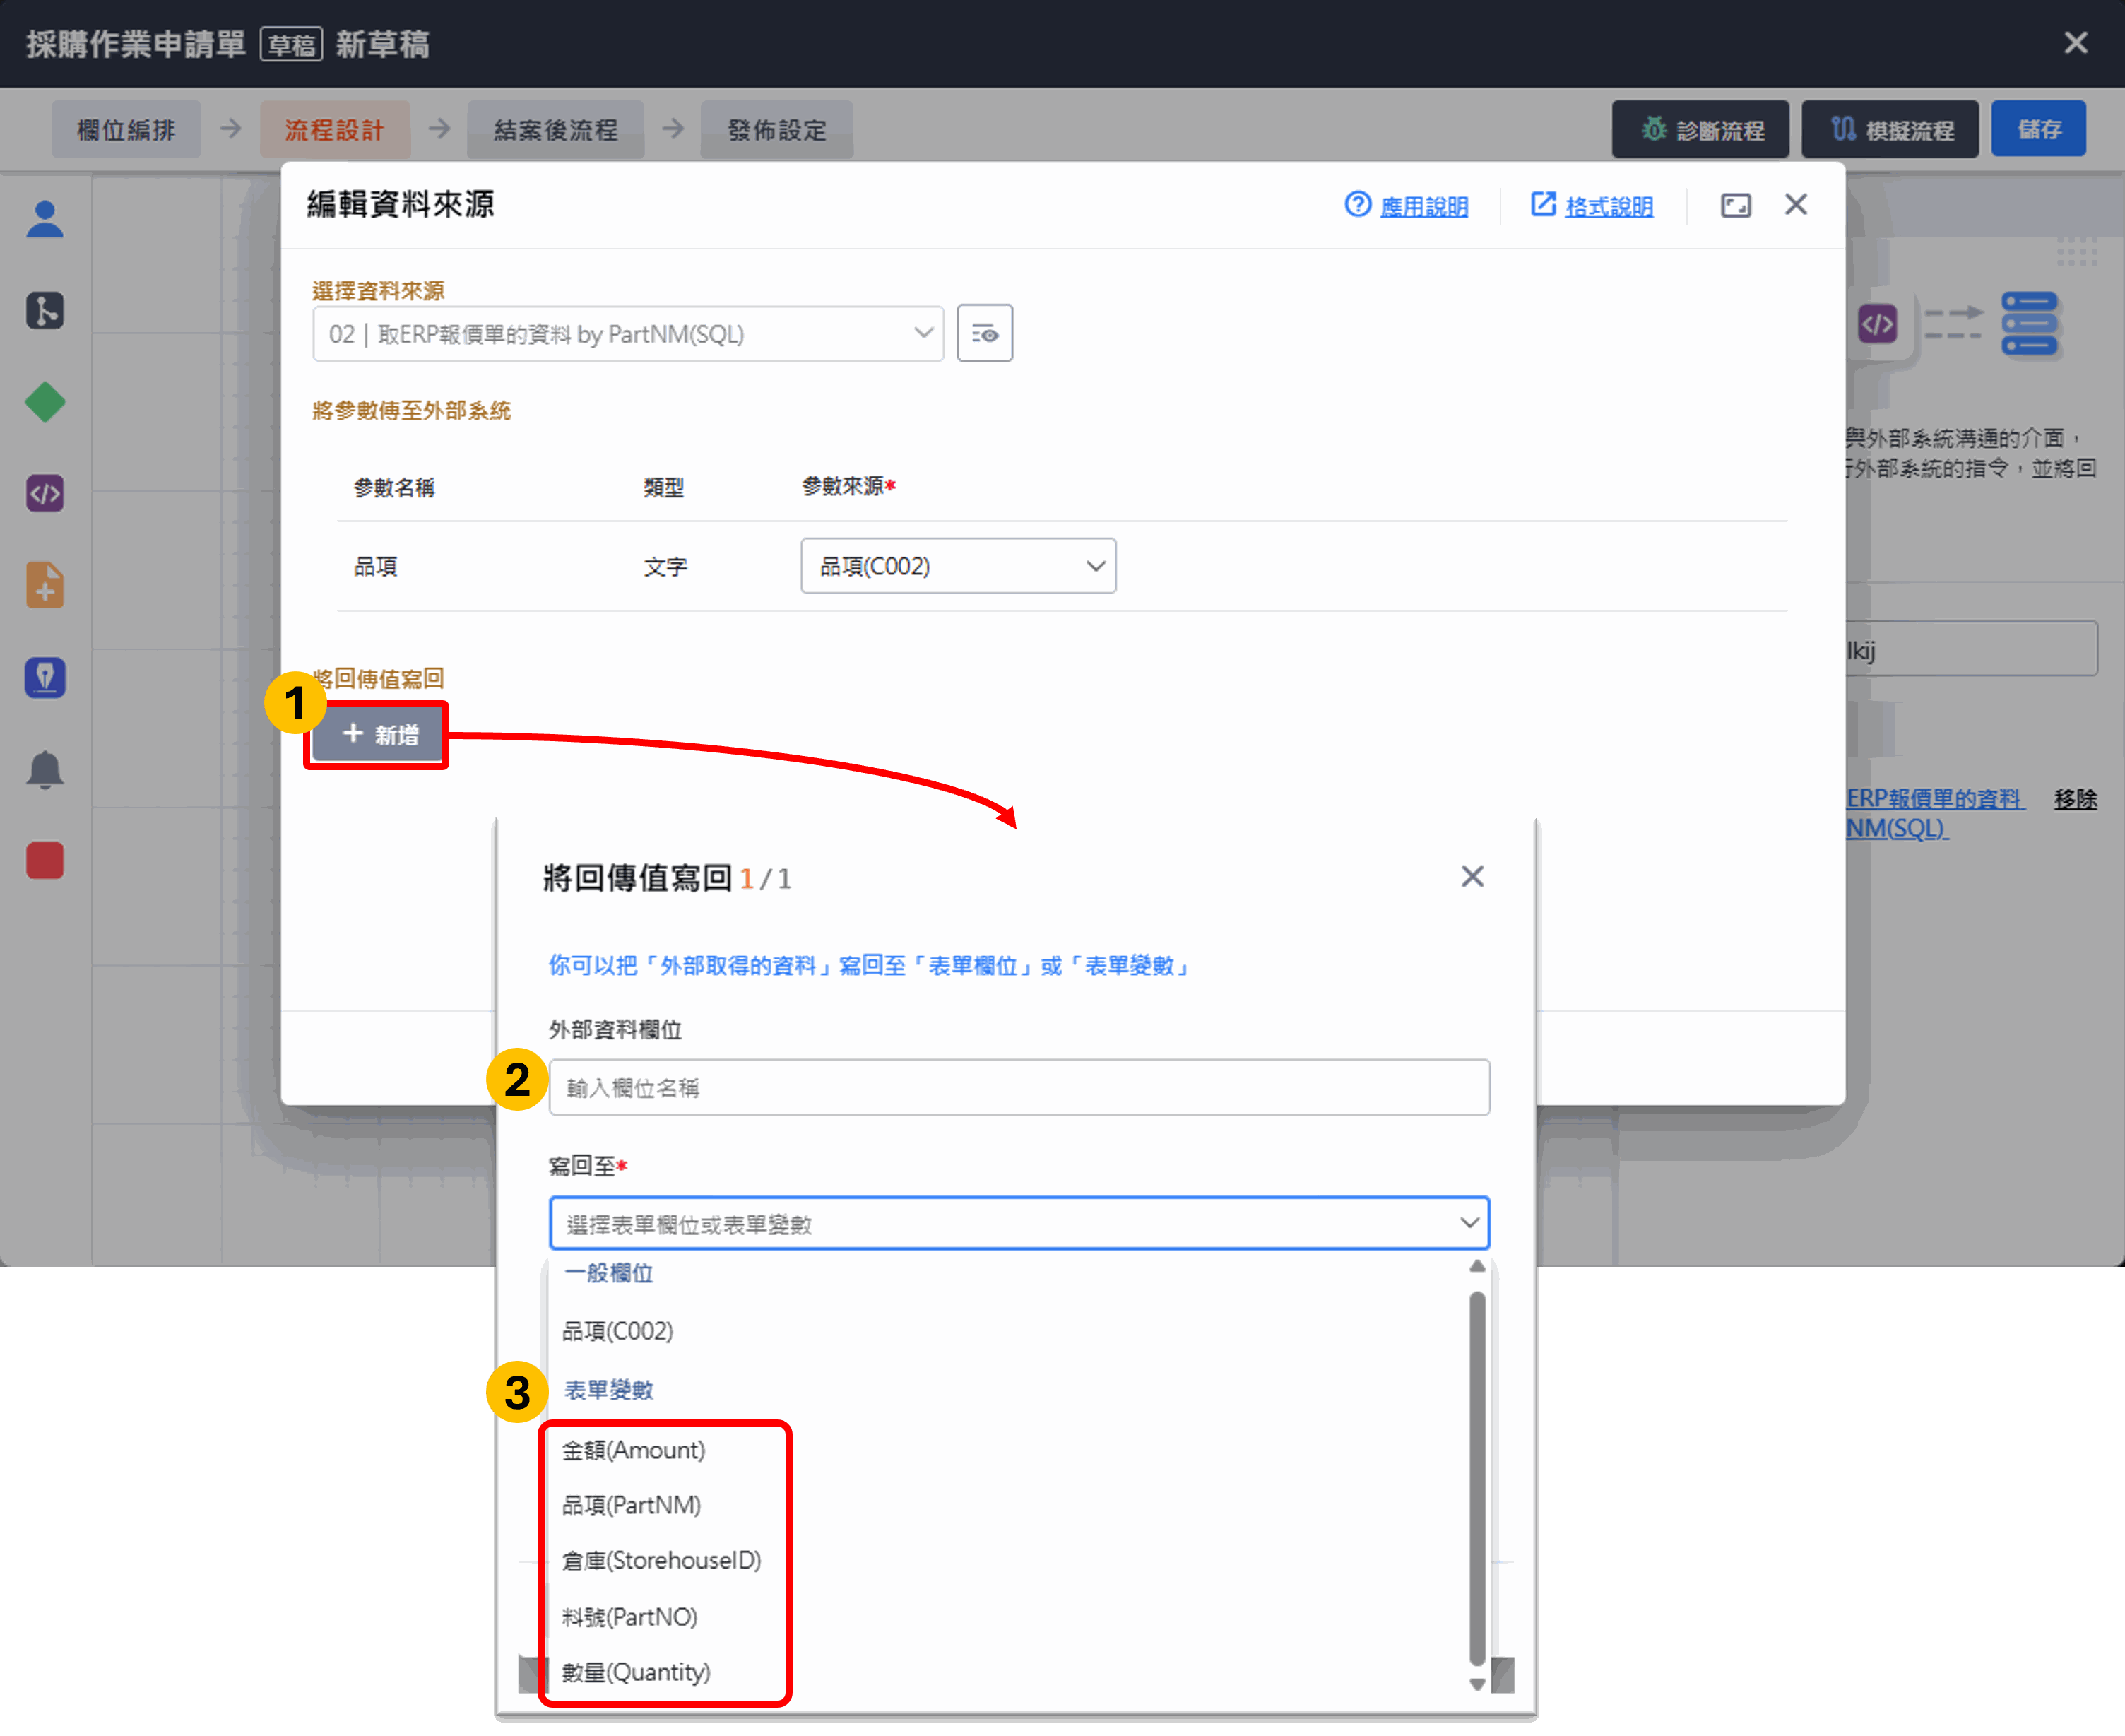Click the user person icon in left sidebar
Image resolution: width=2125 pixels, height=1736 pixels.
[x=44, y=219]
